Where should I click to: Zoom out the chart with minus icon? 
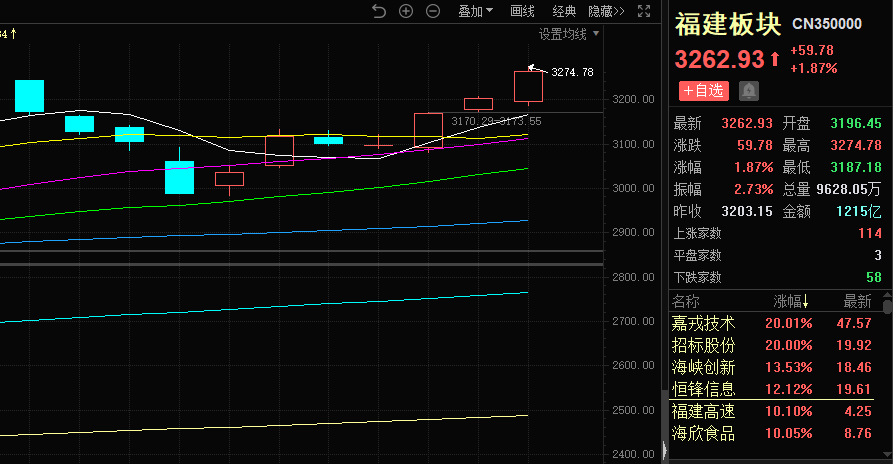[433, 11]
